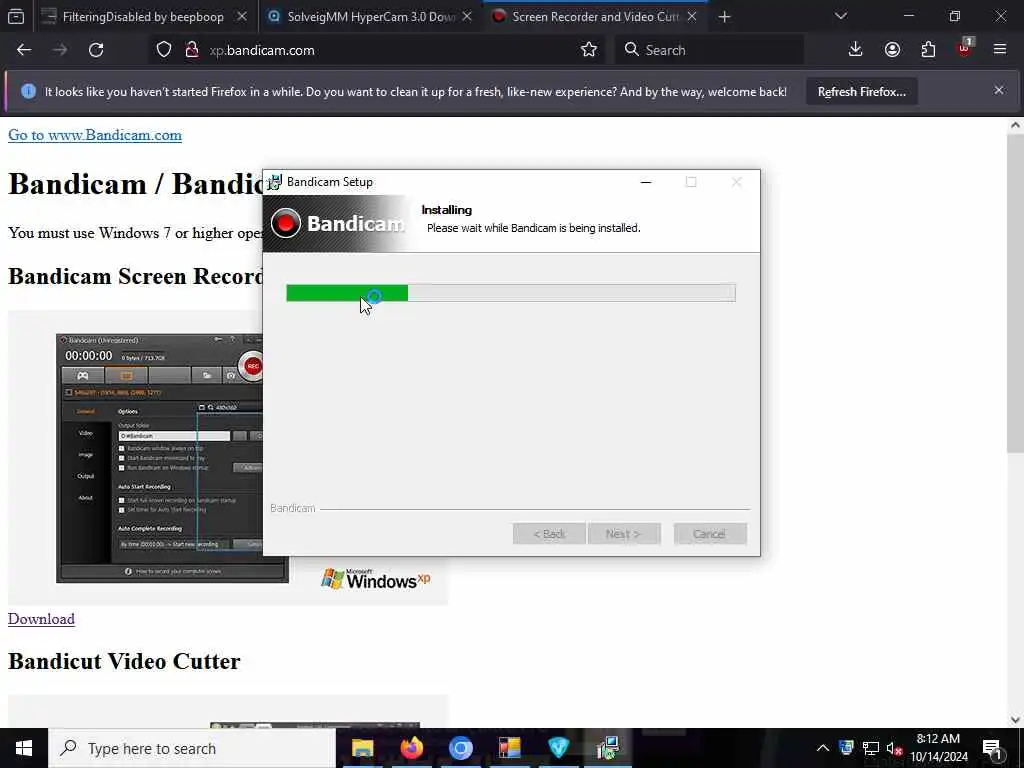Open the taskbar clock and date
Image resolution: width=1024 pixels, height=768 pixels.
tap(938, 748)
